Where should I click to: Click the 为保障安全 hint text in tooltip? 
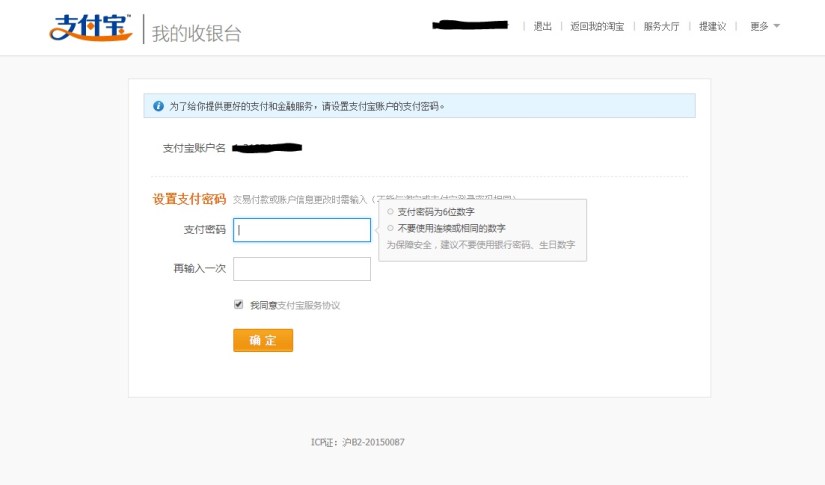click(480, 244)
